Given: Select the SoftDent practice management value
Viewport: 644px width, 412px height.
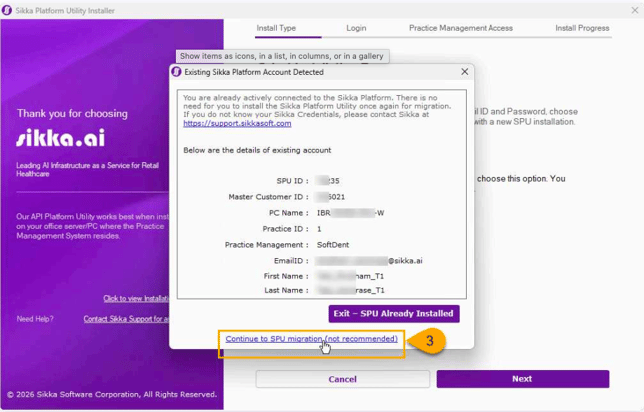Looking at the screenshot, I should point(333,245).
